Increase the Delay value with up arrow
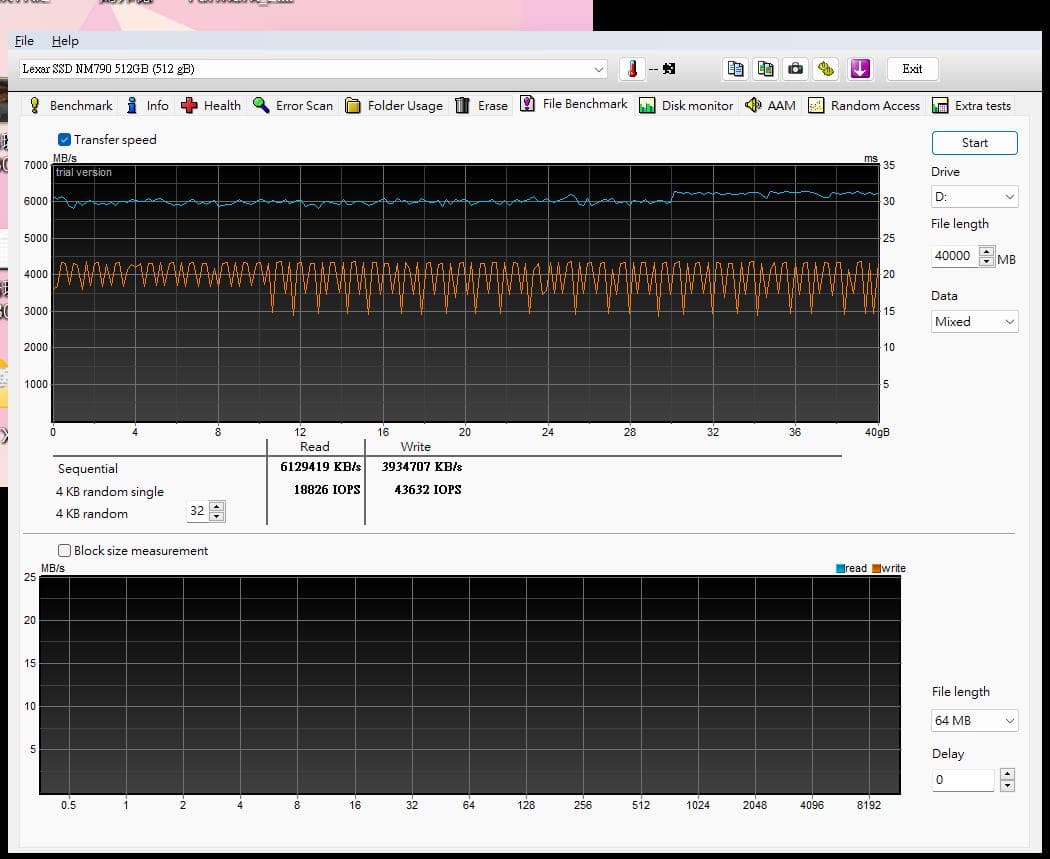Screen dimensions: 1050x859 click(1007, 774)
